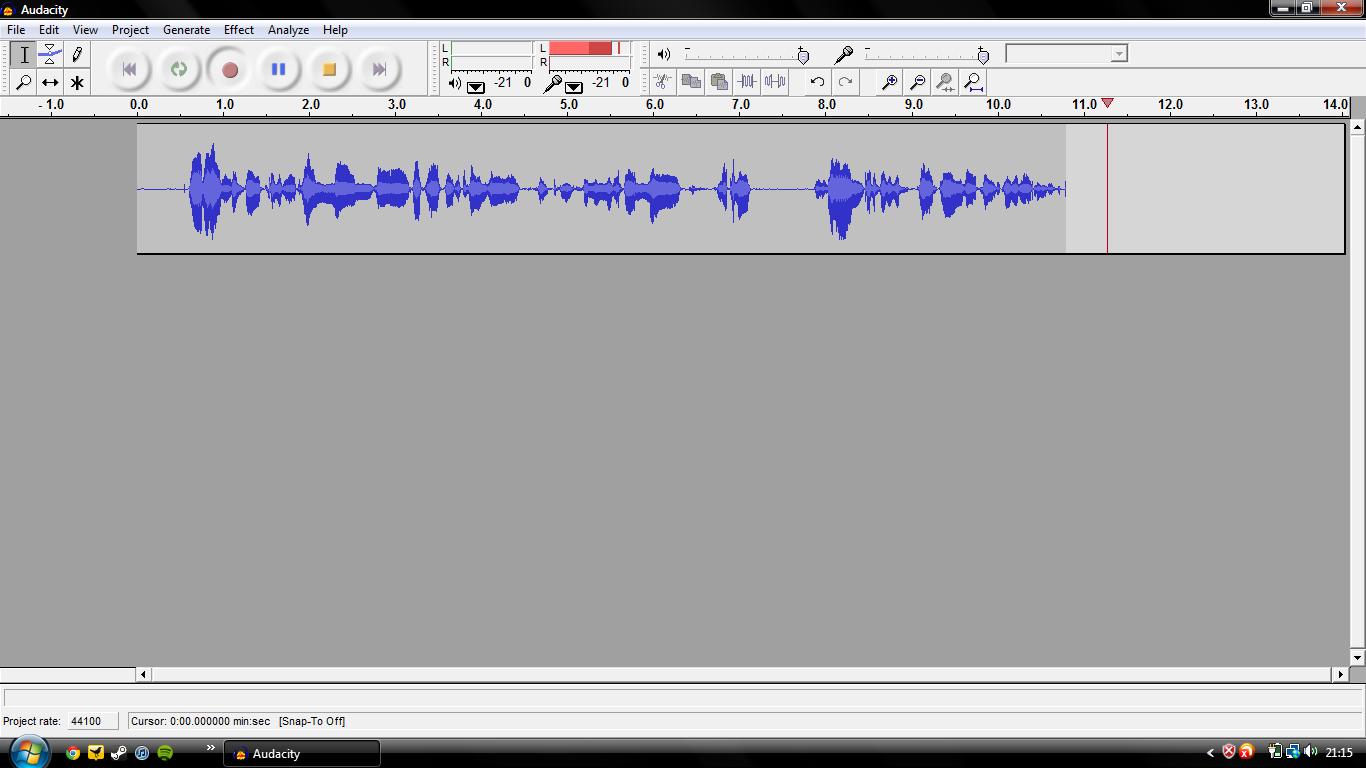Select the Multi-tool asterisk
The width and height of the screenshot is (1366, 768).
(77, 82)
